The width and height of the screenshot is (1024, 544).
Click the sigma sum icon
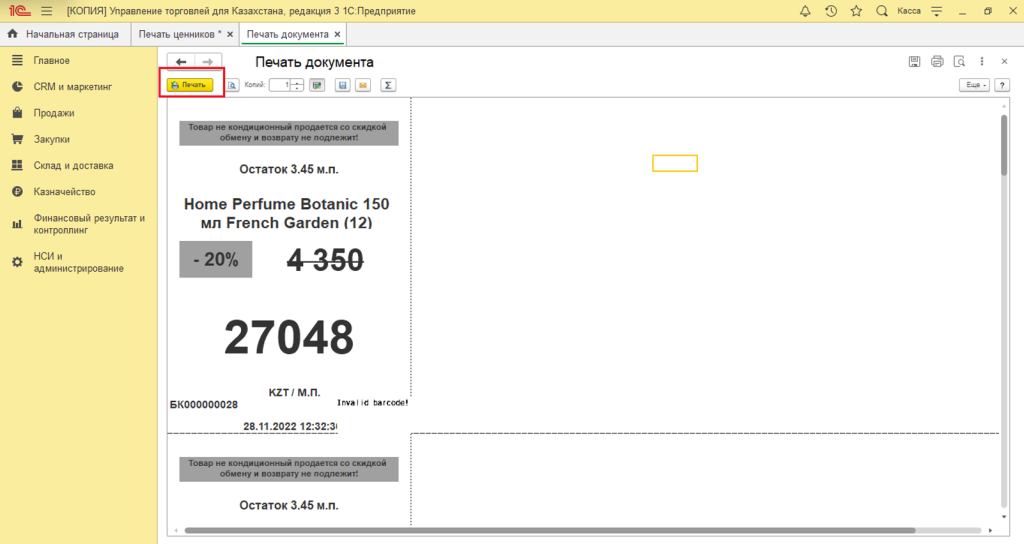coord(388,85)
